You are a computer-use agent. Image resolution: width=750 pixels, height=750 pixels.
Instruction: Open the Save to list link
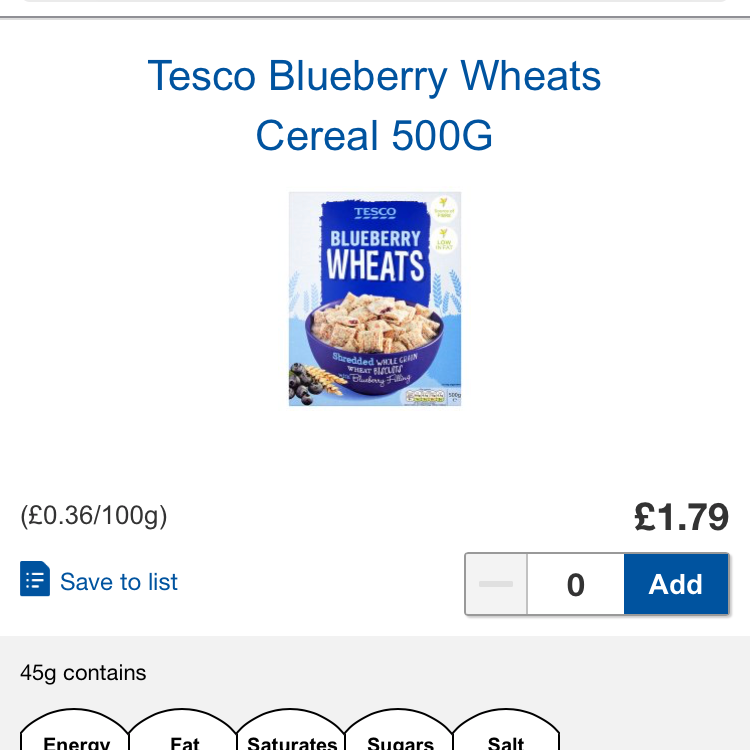point(118,582)
